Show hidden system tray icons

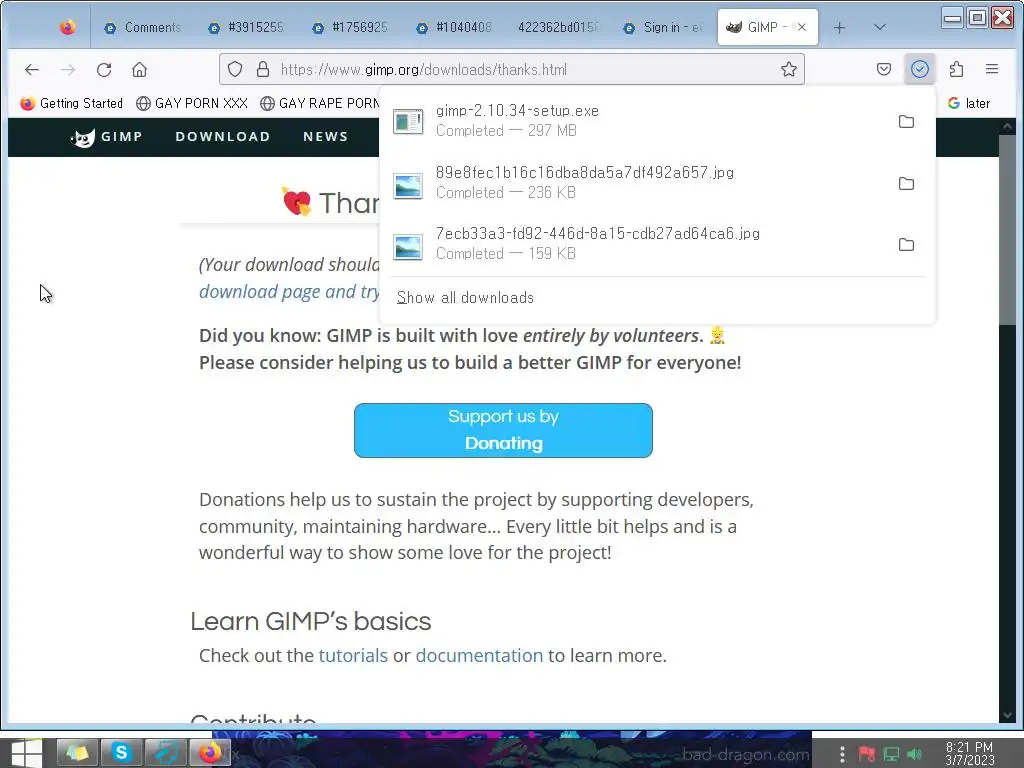tap(842, 754)
